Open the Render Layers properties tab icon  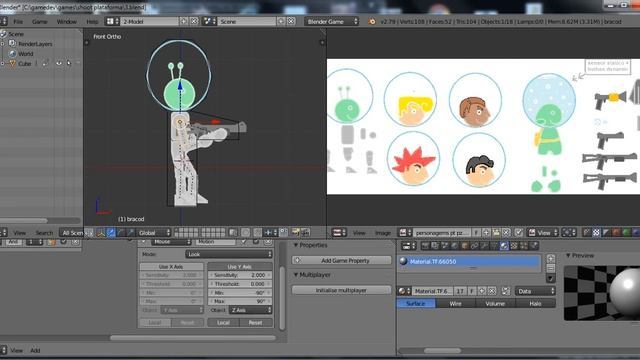[435, 246]
